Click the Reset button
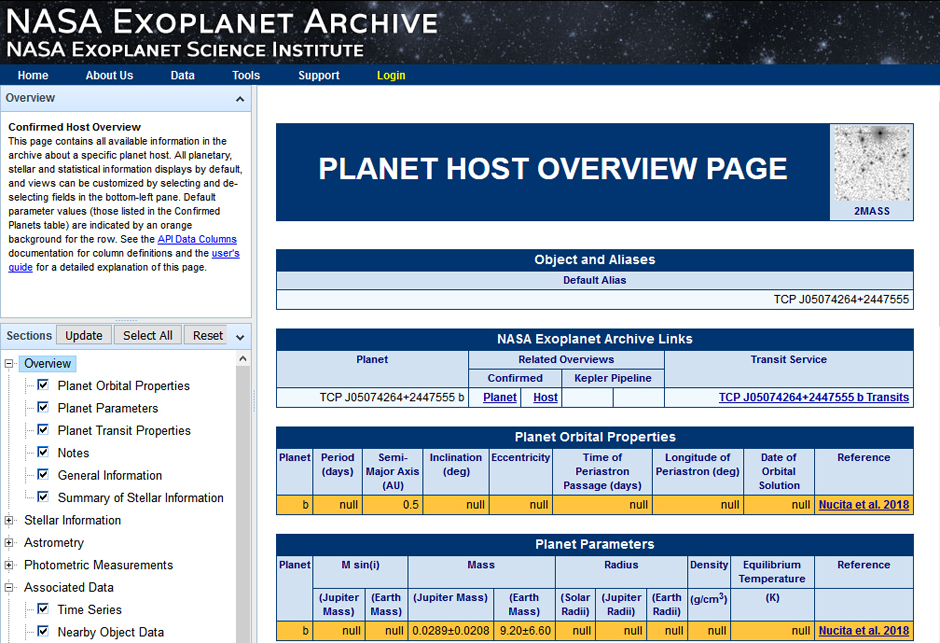940x643 pixels. point(207,336)
